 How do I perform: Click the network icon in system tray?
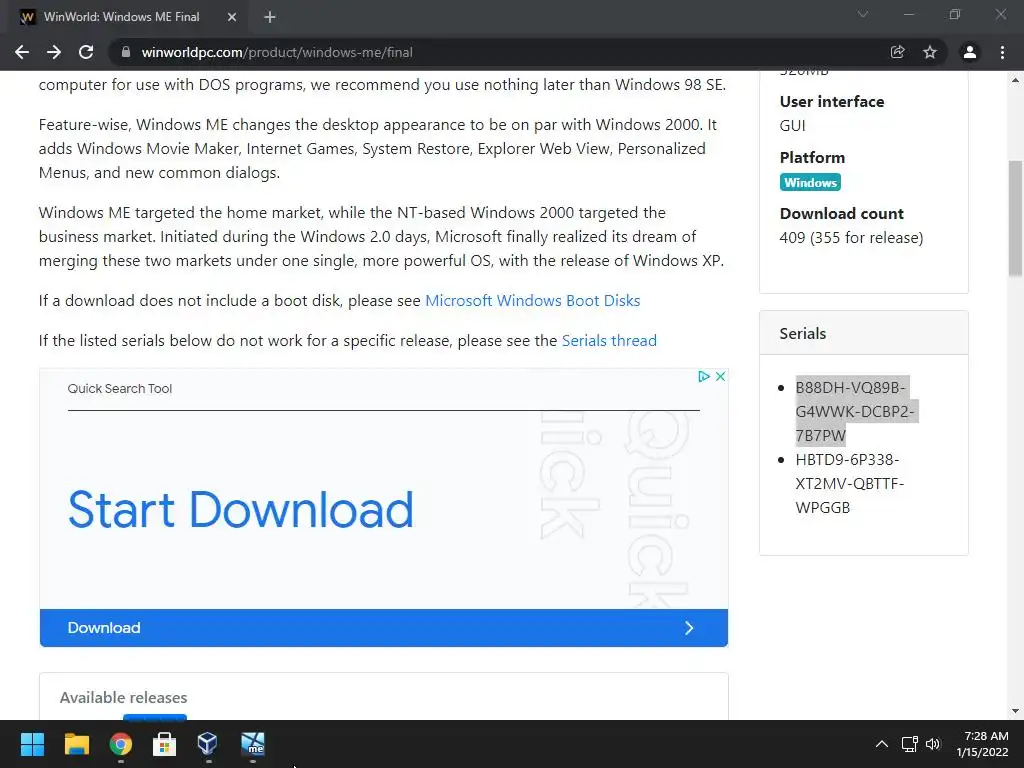pyautogui.click(x=910, y=744)
